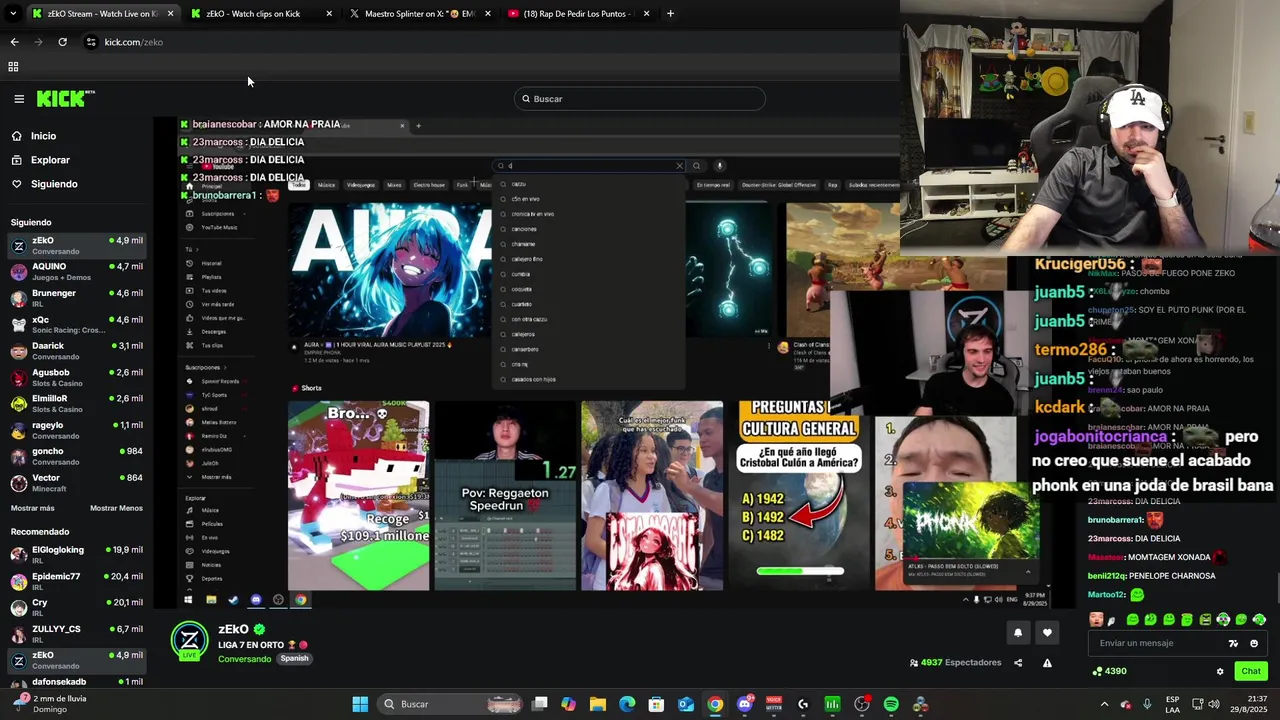Open the emote picker smiley in the chat box

1254,643
